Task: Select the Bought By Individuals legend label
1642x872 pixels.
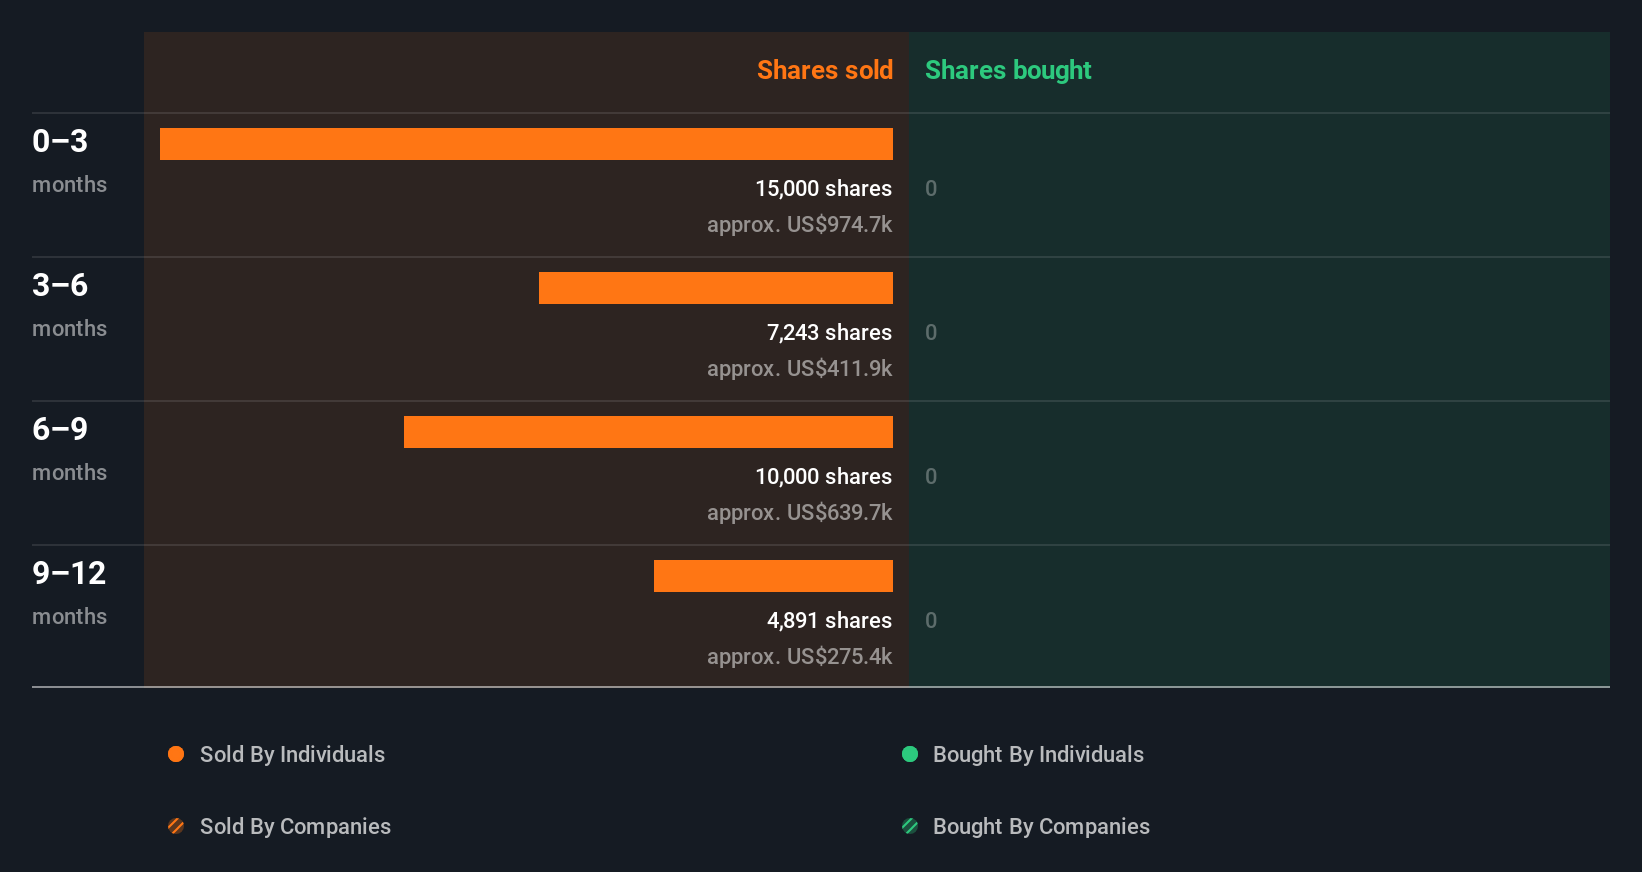Action: (x=1038, y=754)
